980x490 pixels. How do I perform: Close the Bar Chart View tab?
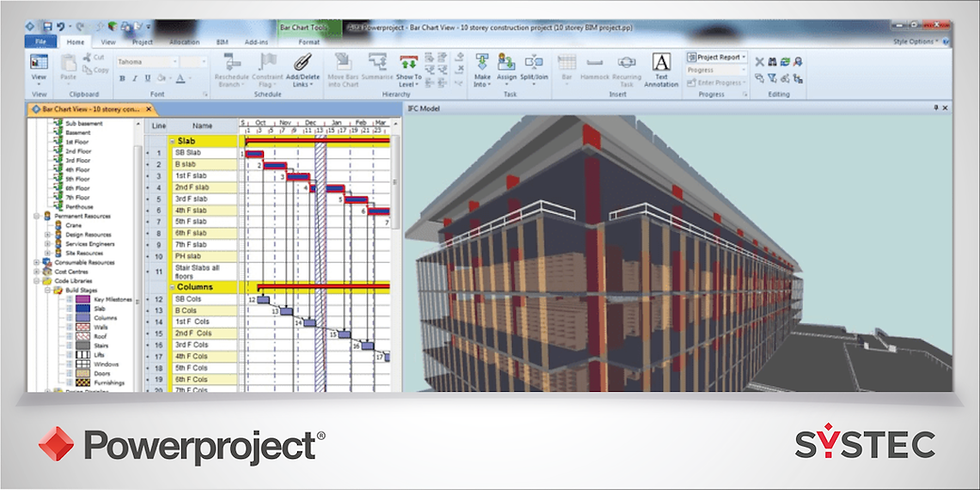pos(148,109)
